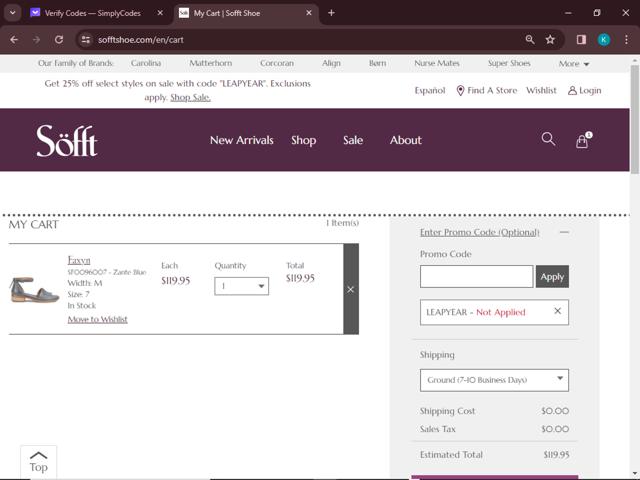
Task: Visit the Born brand link
Action: [377, 63]
